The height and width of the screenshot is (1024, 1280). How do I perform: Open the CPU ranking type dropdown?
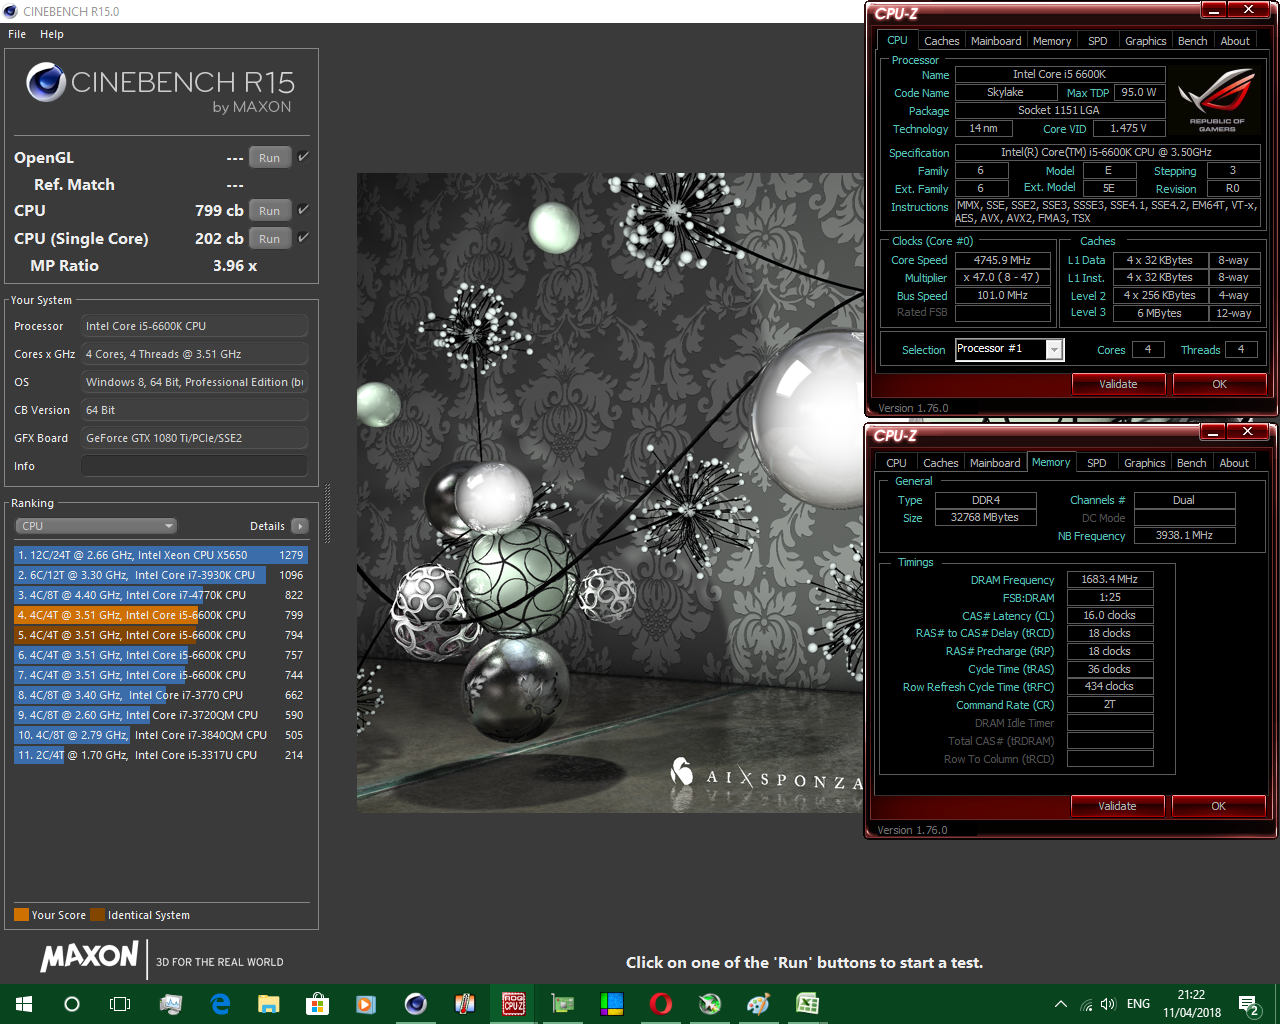96,526
